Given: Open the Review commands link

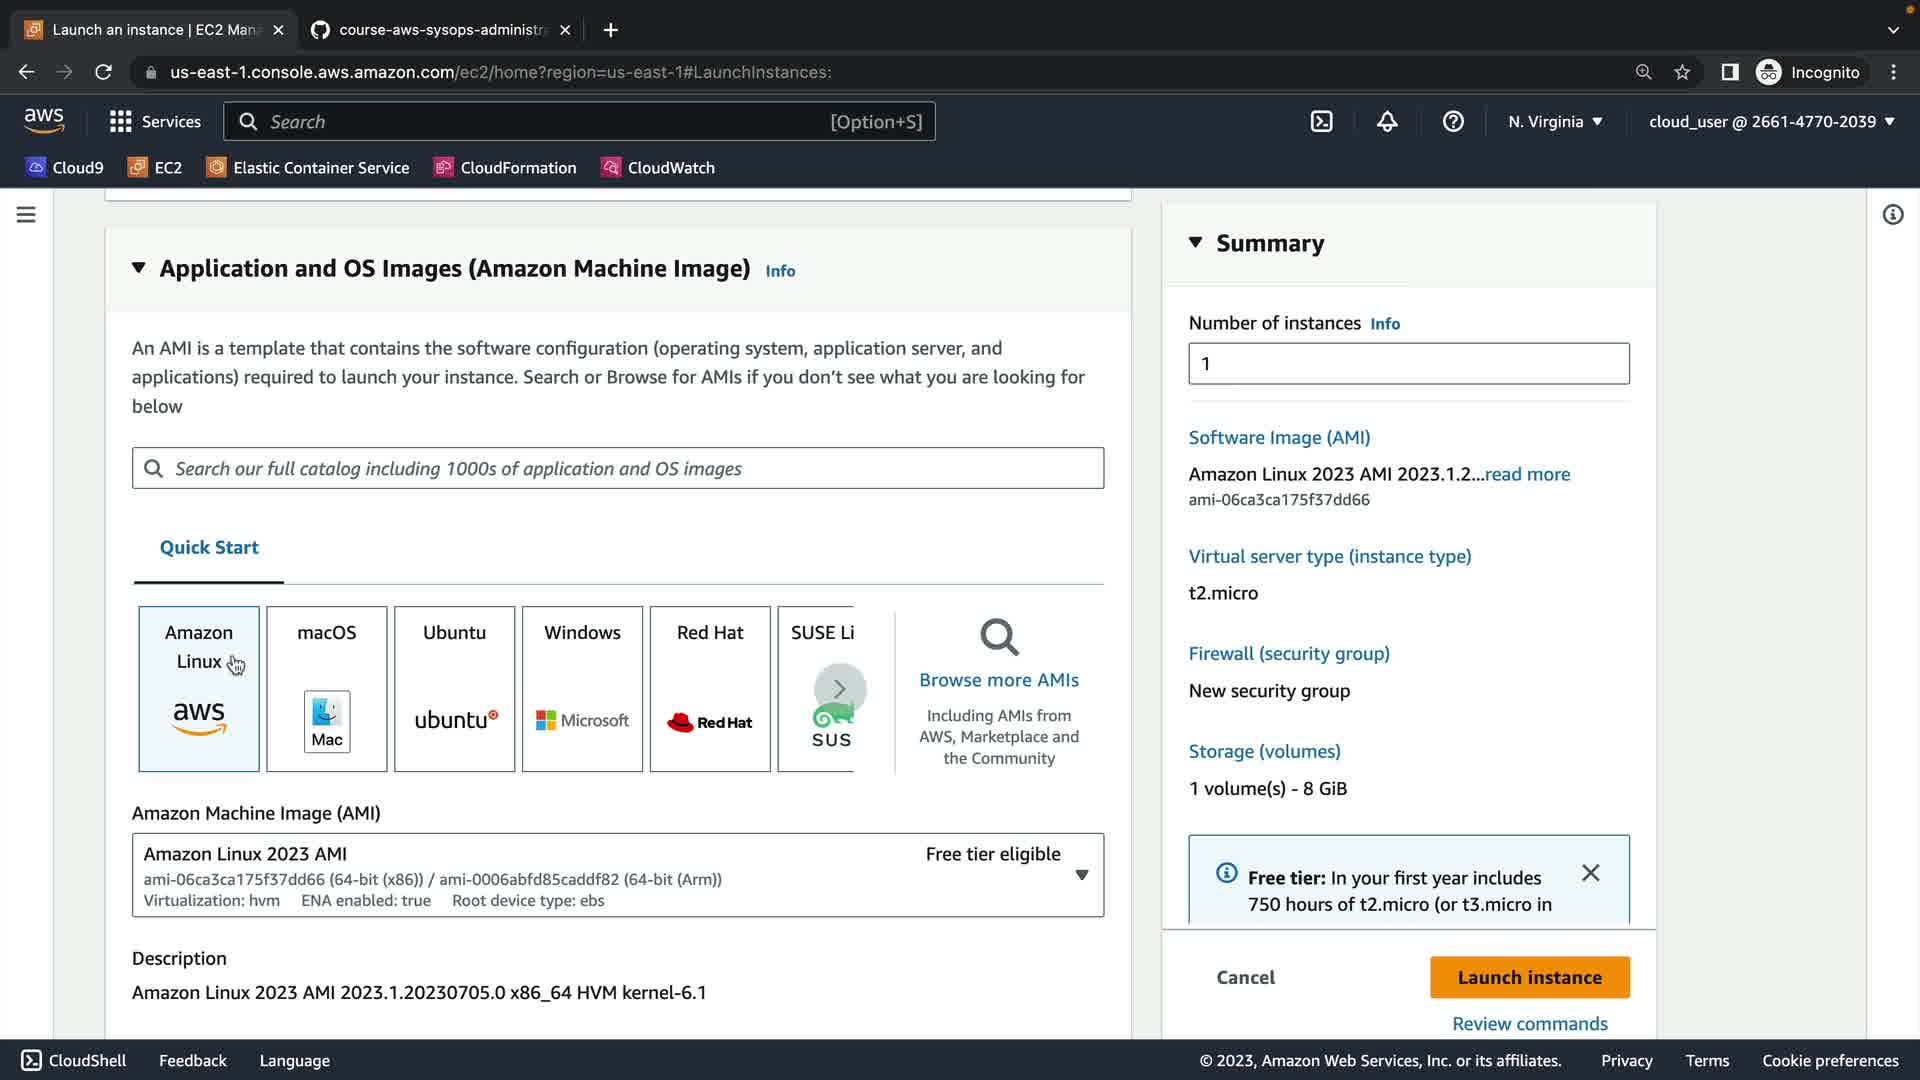Looking at the screenshot, I should coord(1529,1023).
